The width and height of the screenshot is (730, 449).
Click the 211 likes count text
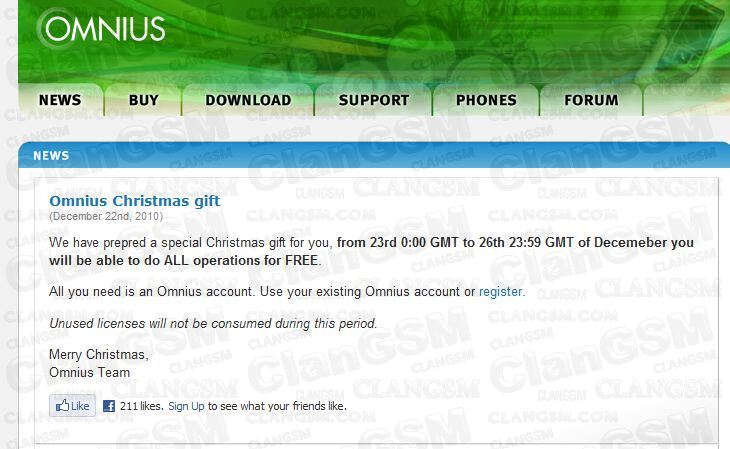pyautogui.click(x=142, y=406)
